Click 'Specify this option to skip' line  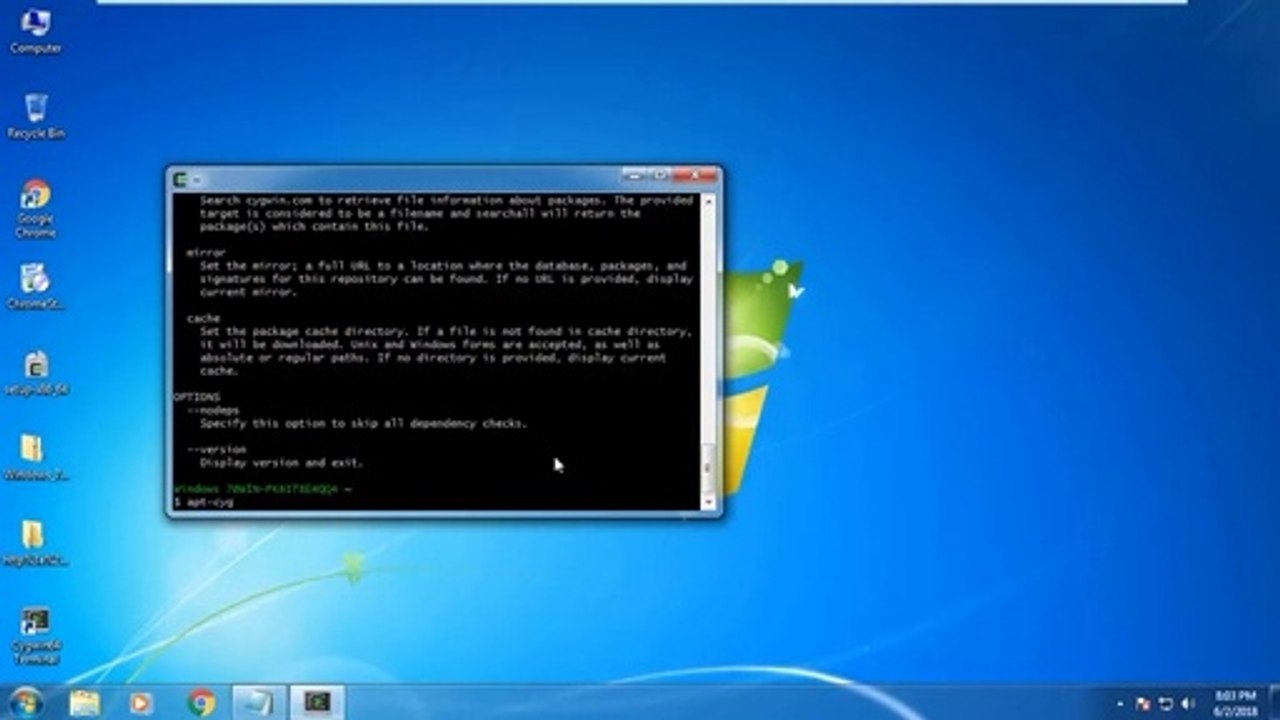click(362, 423)
